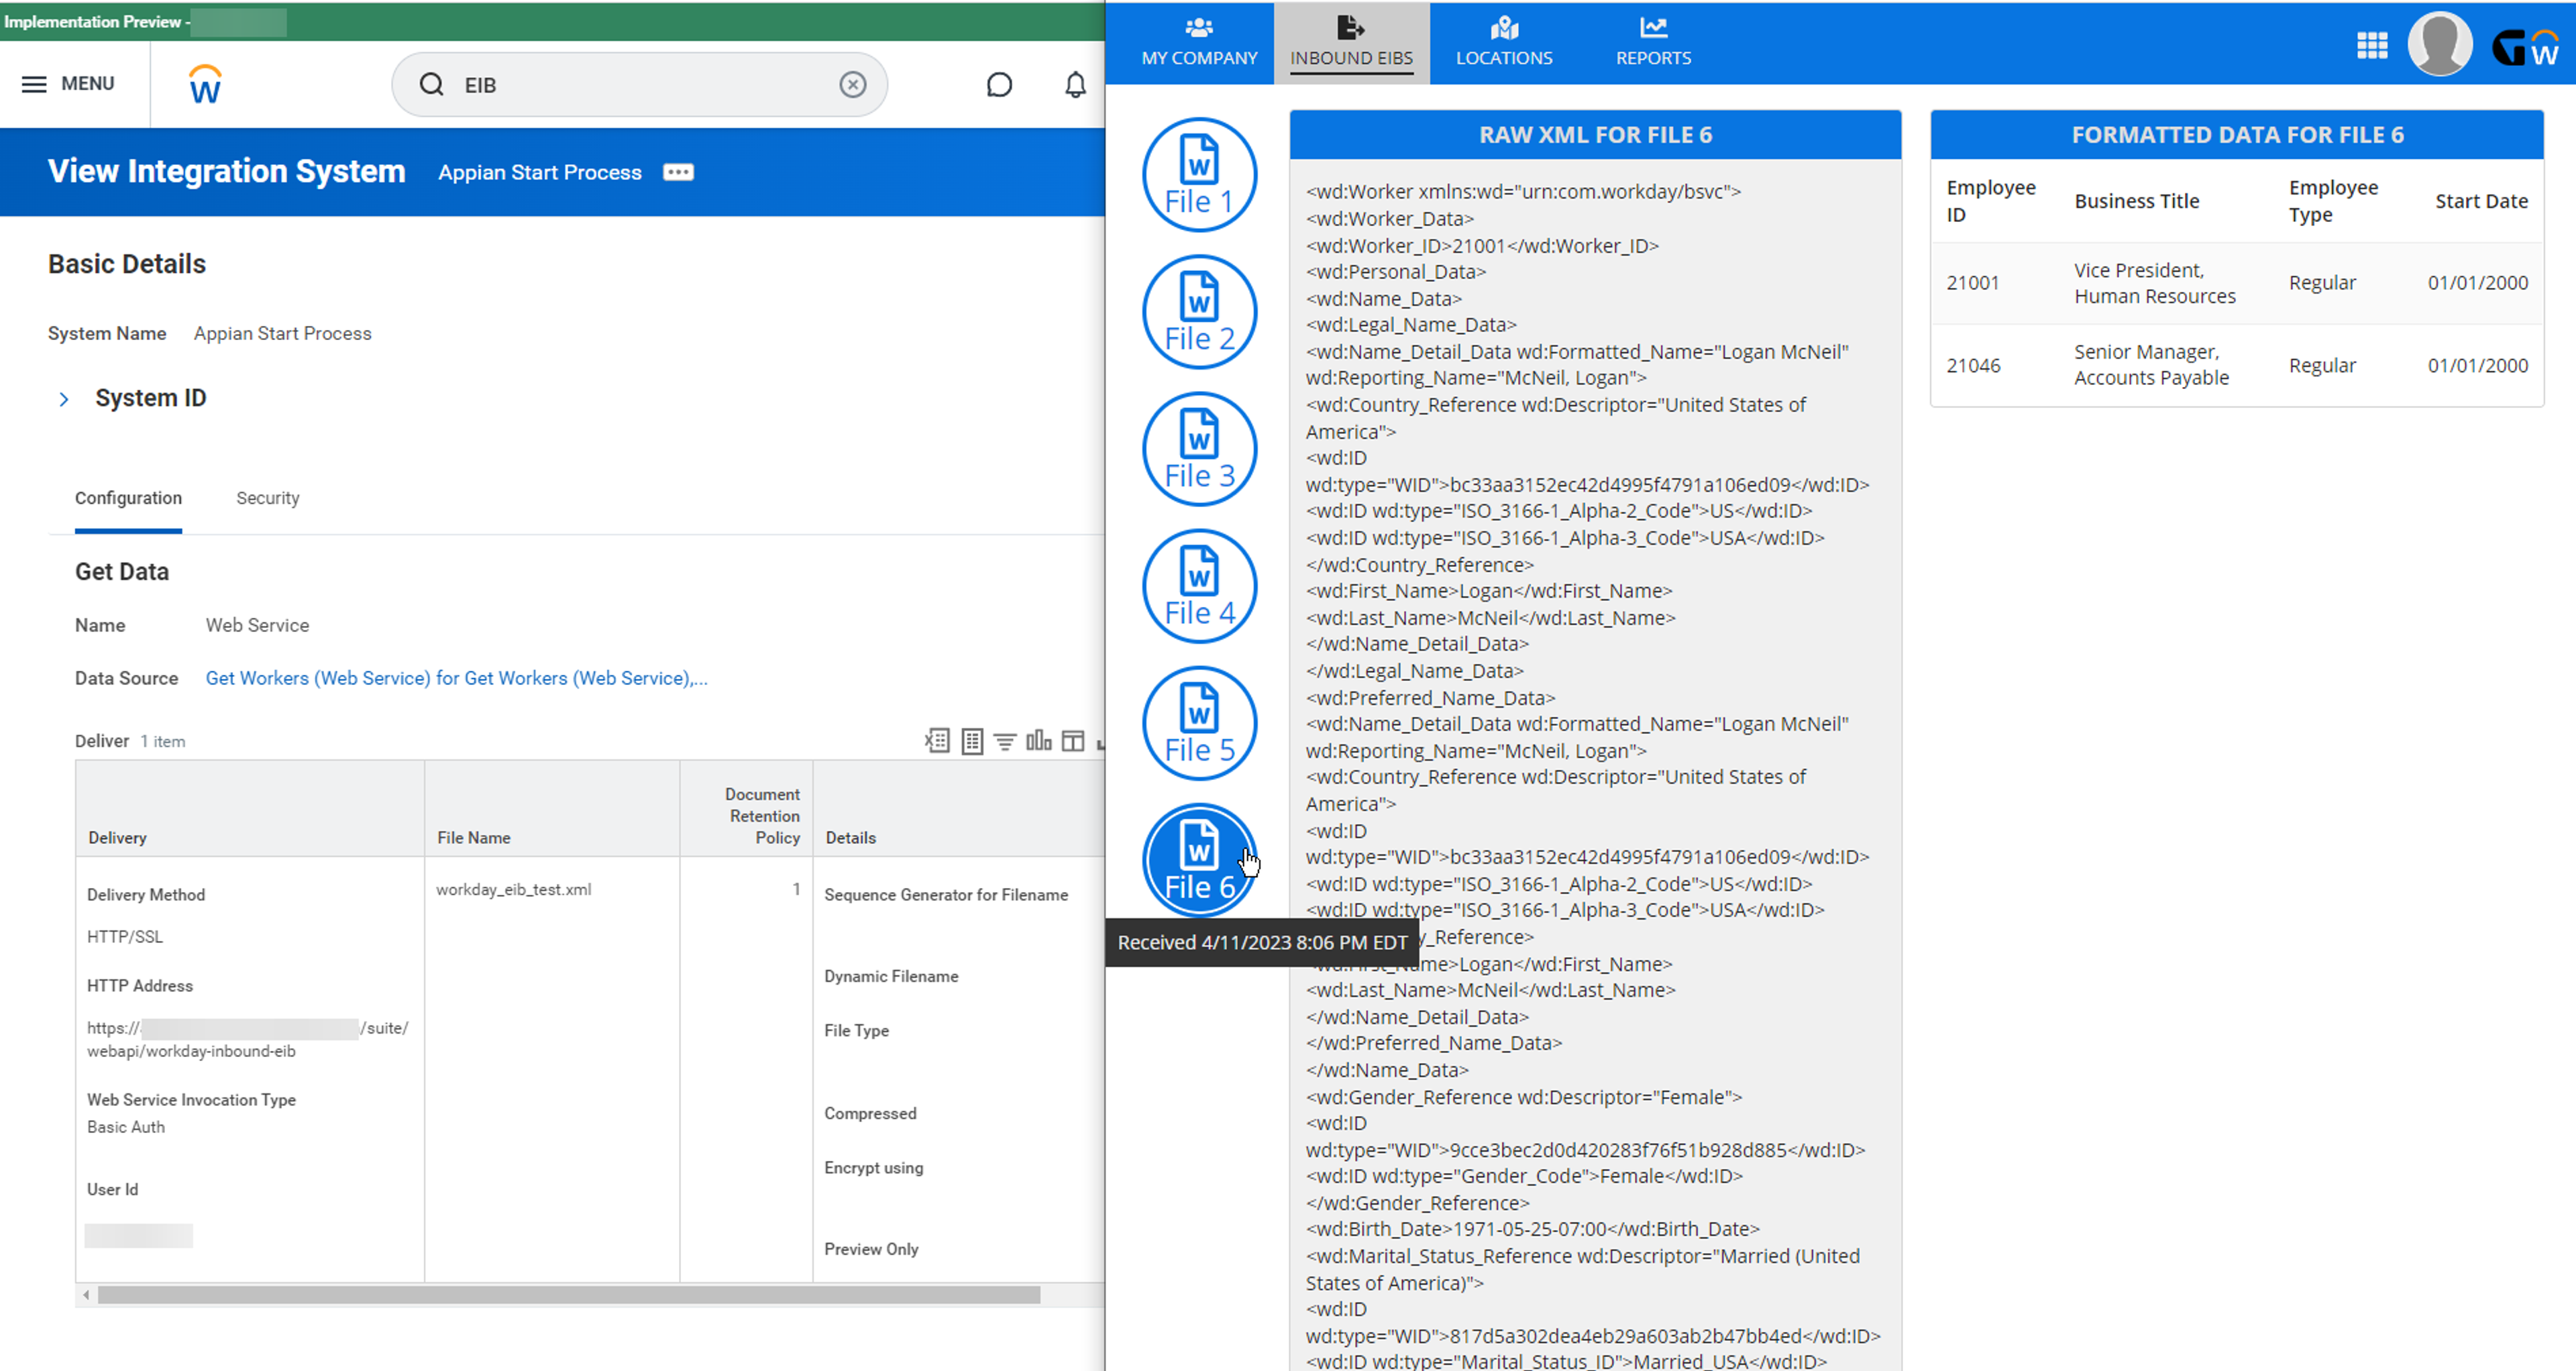Expand the System ID section
The image size is (2576, 1371).
(64, 399)
